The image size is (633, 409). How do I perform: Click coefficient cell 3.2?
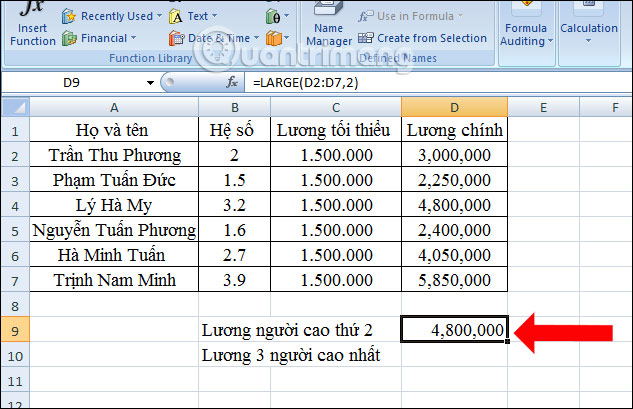tap(235, 205)
